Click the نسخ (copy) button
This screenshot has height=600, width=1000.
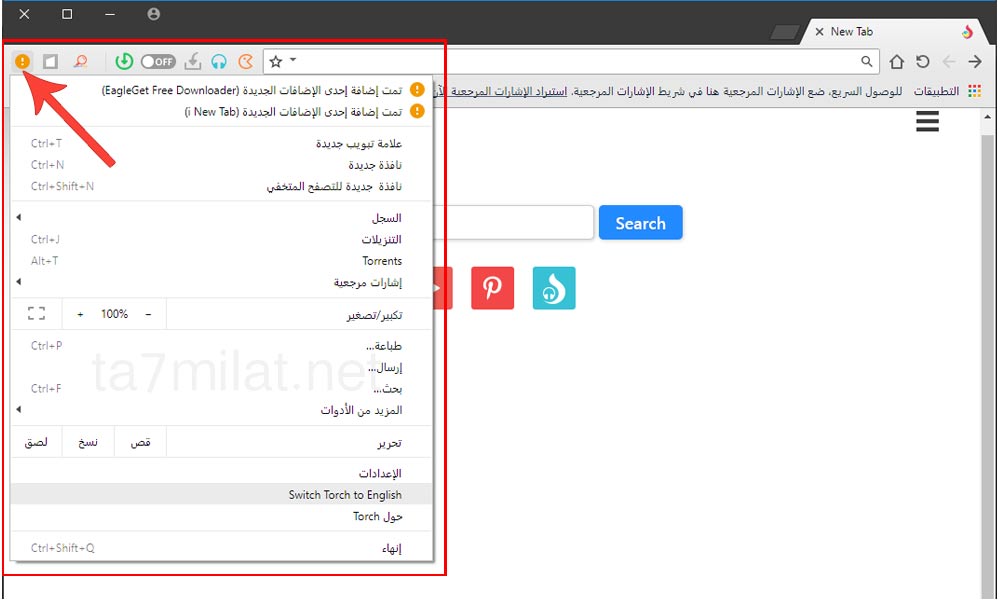[x=88, y=442]
